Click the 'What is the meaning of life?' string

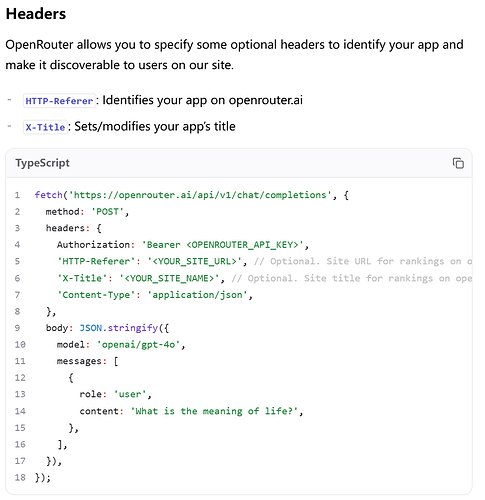coord(214,411)
